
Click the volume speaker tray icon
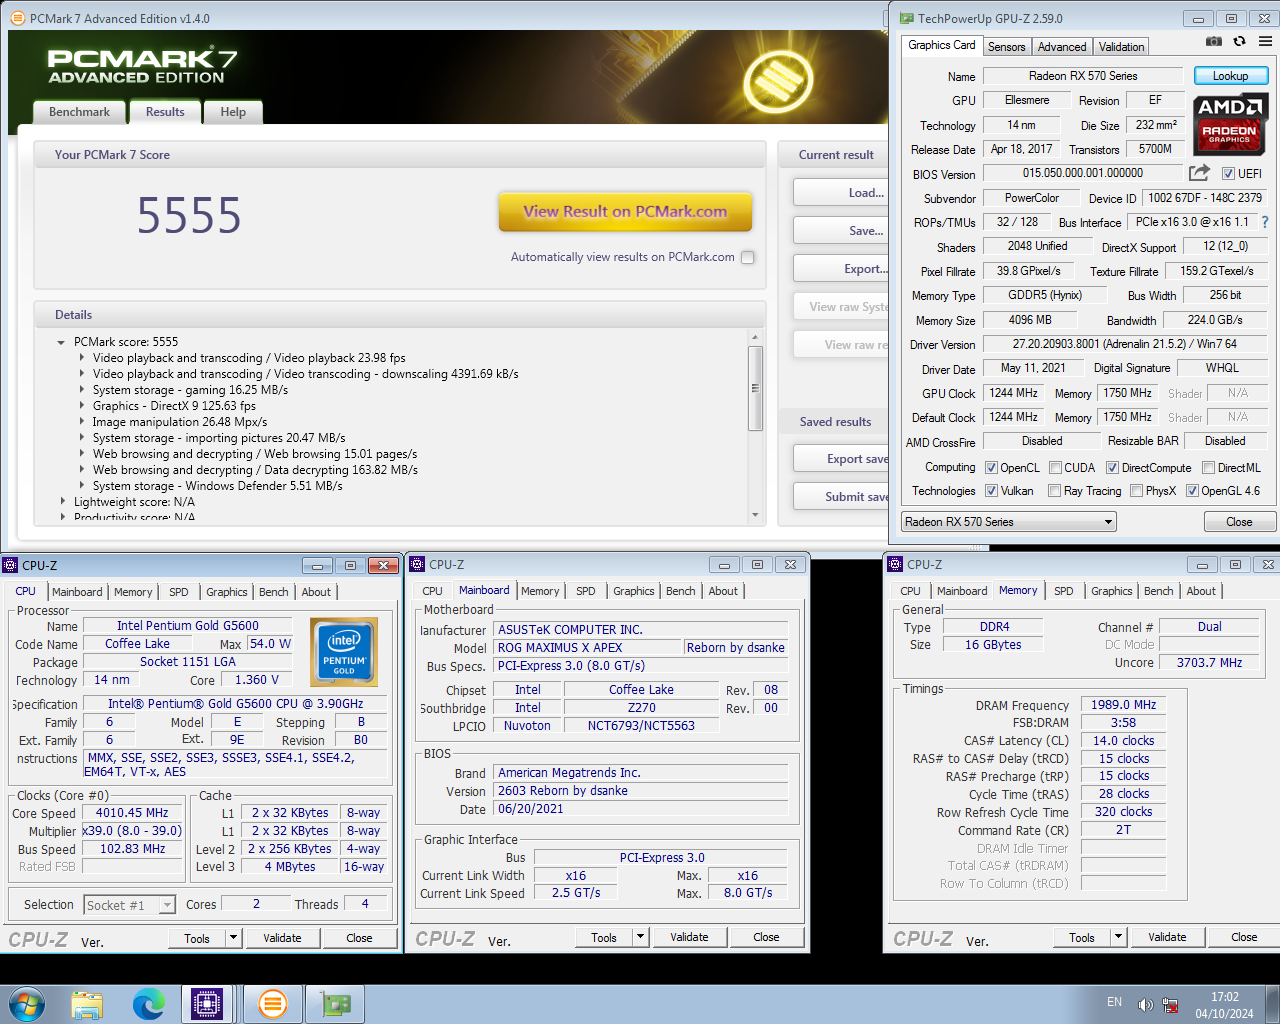1145,1005
